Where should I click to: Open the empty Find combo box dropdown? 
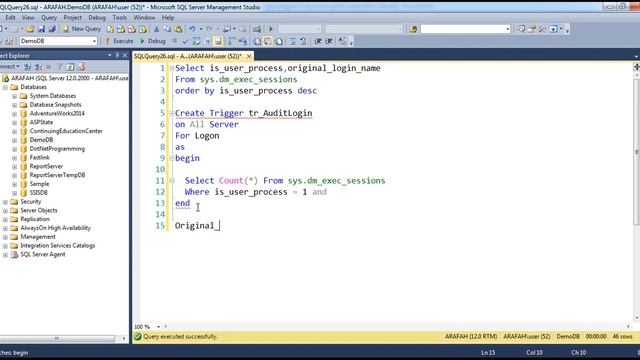click(508, 29)
